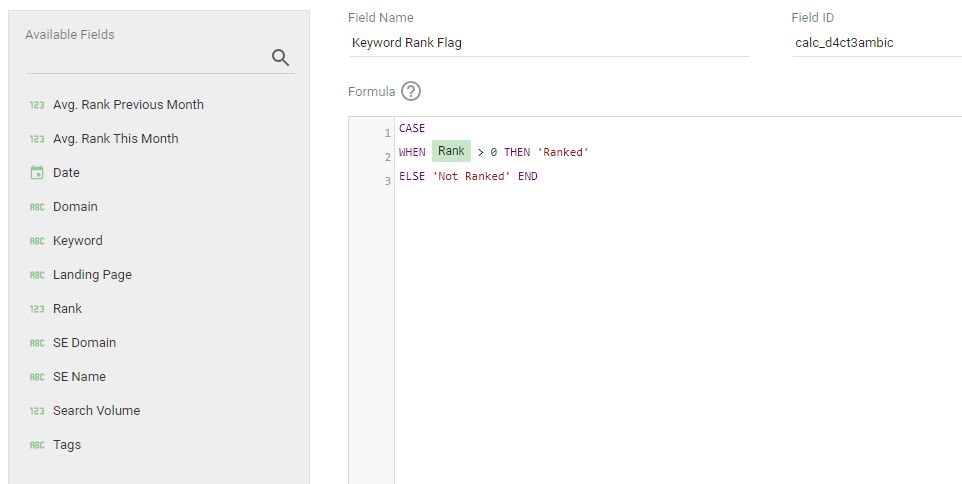Click the text type icon beside Domain

(x=37, y=207)
